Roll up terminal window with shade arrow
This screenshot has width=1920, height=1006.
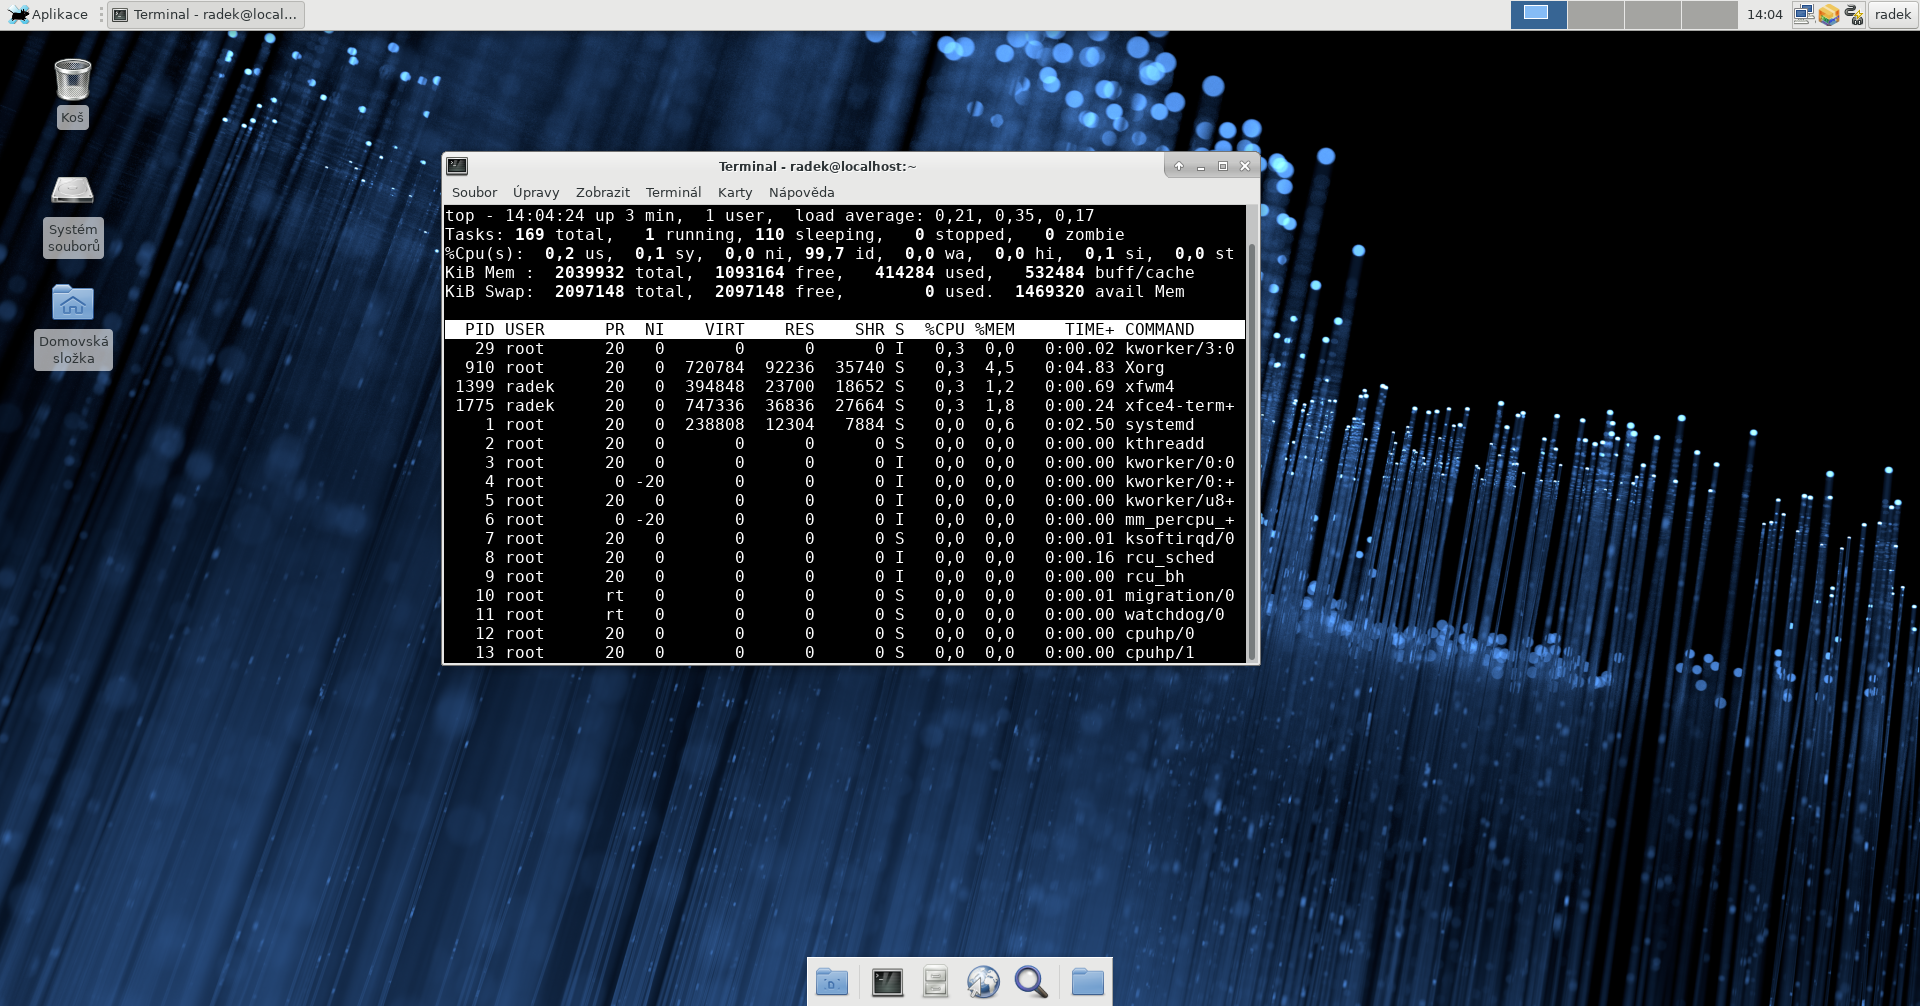(1179, 166)
